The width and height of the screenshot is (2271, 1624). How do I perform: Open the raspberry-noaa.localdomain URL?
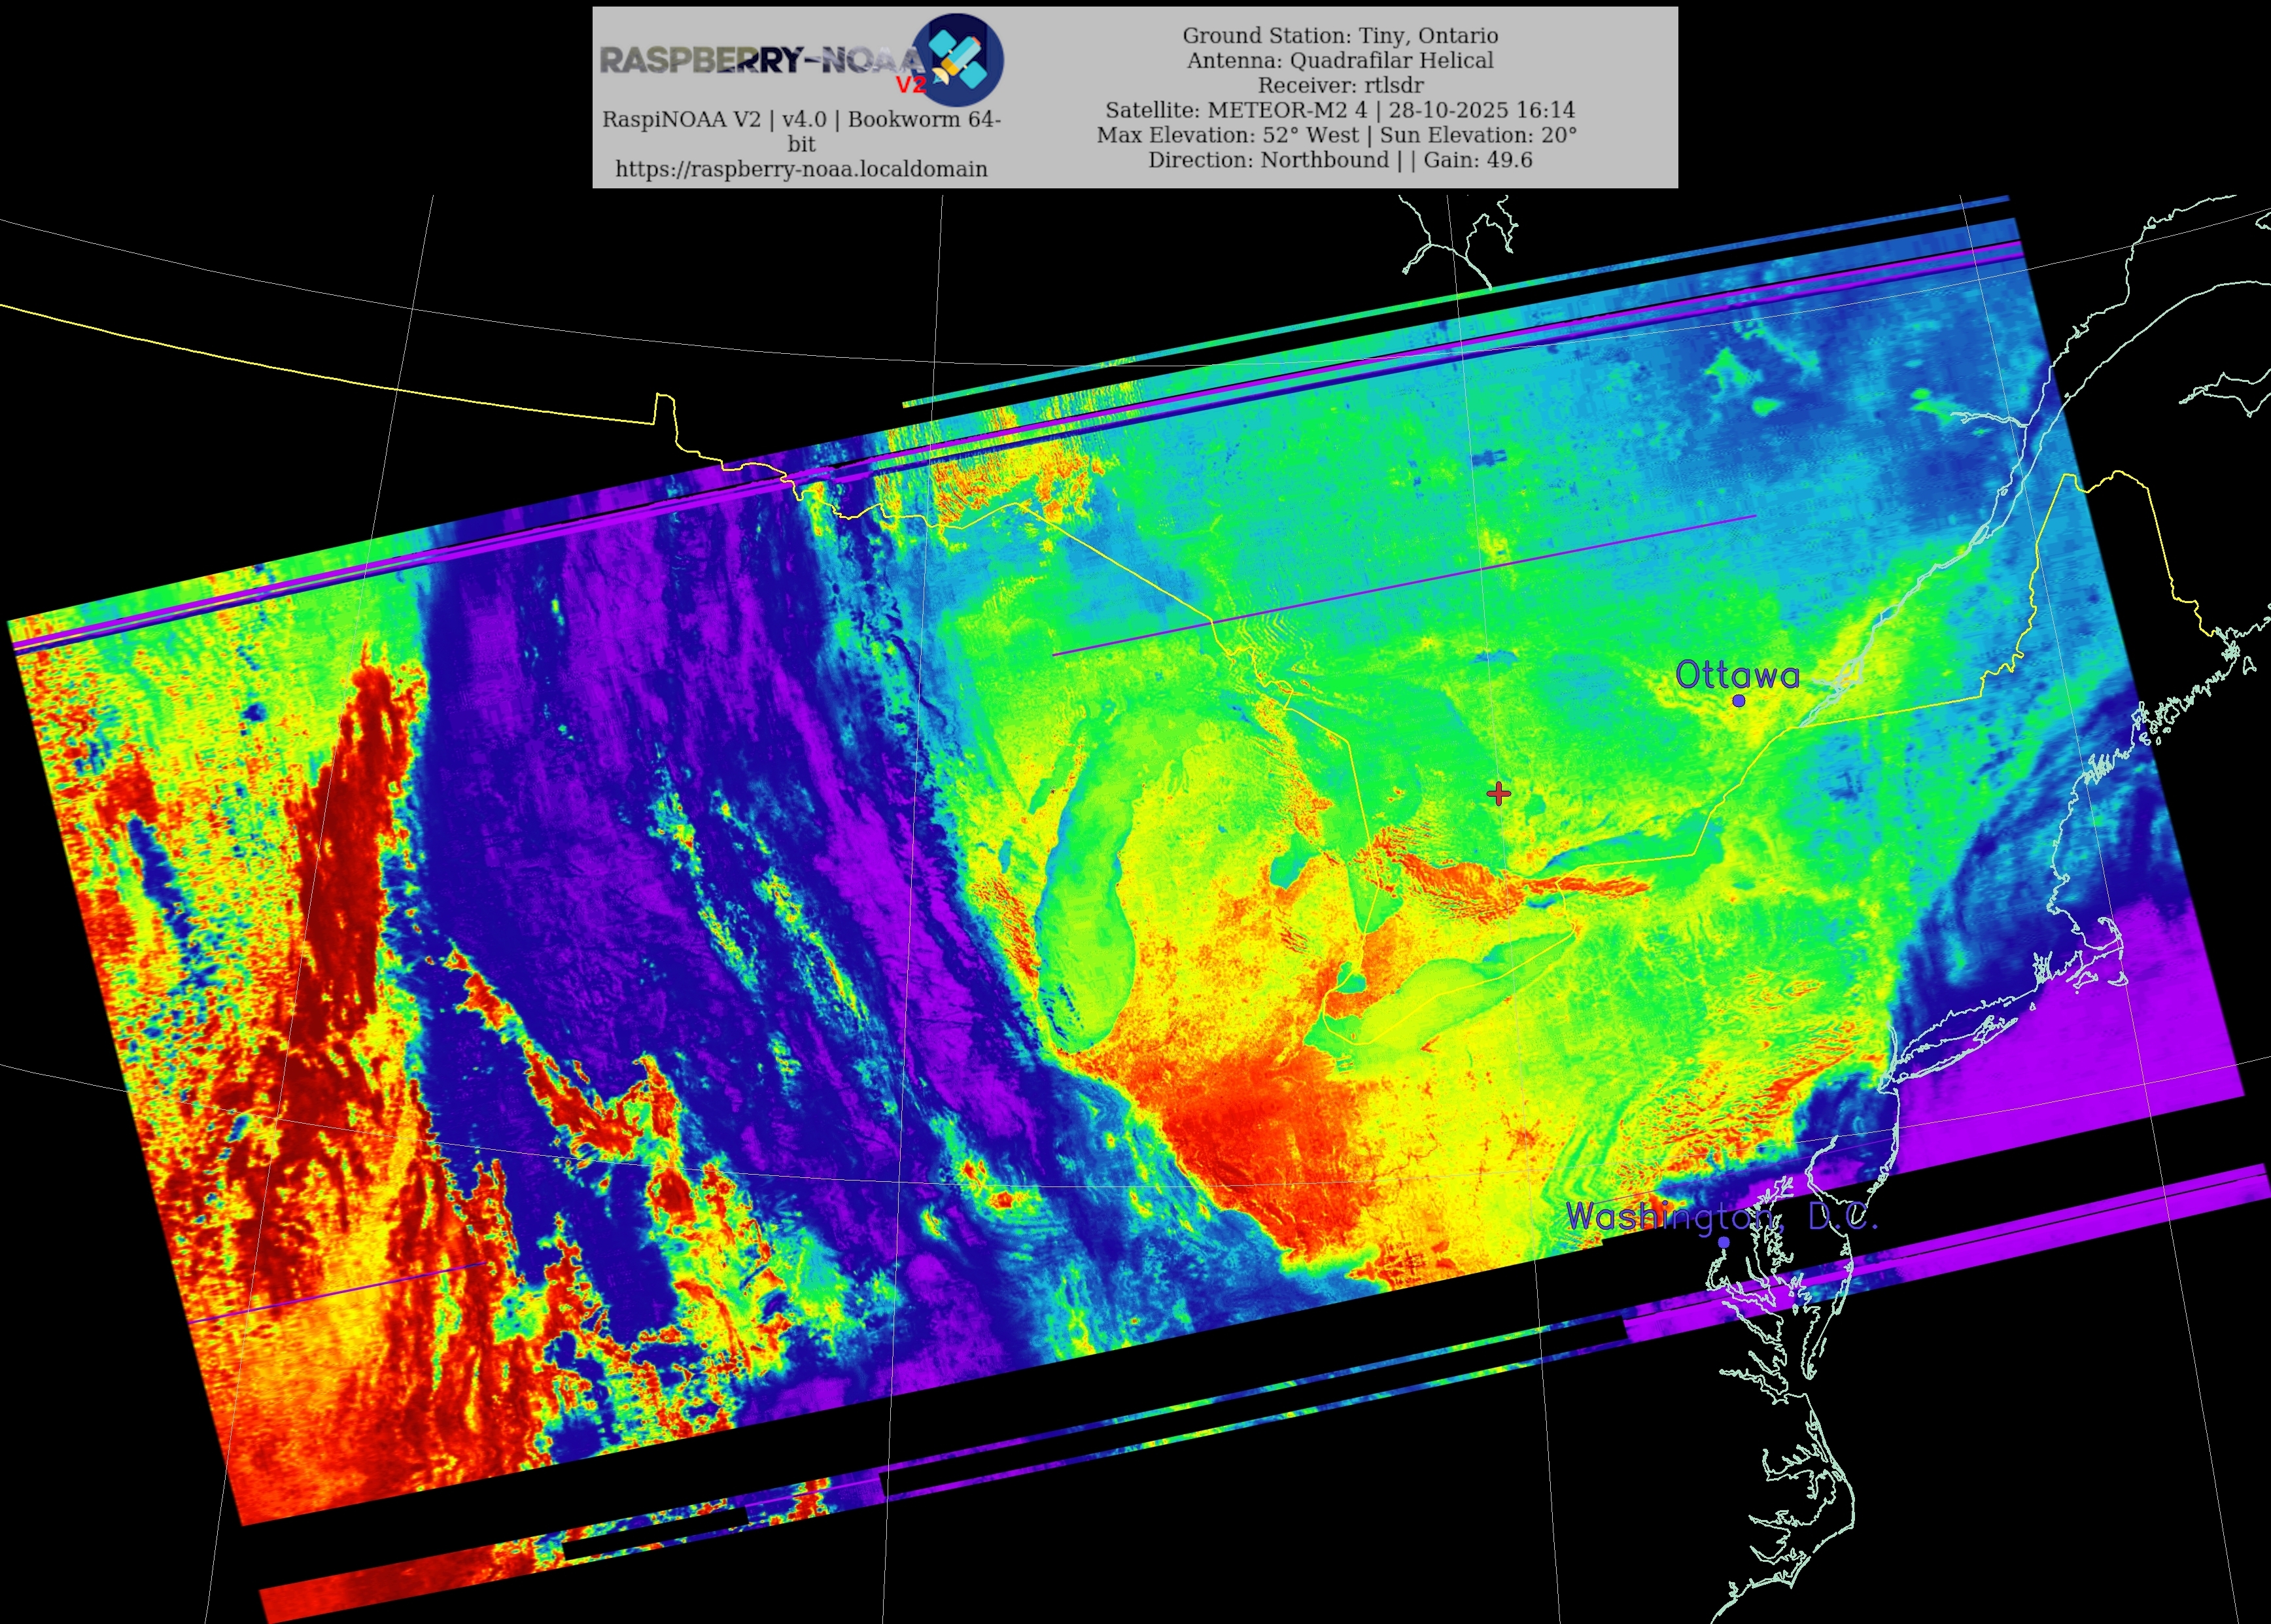pyautogui.click(x=801, y=169)
